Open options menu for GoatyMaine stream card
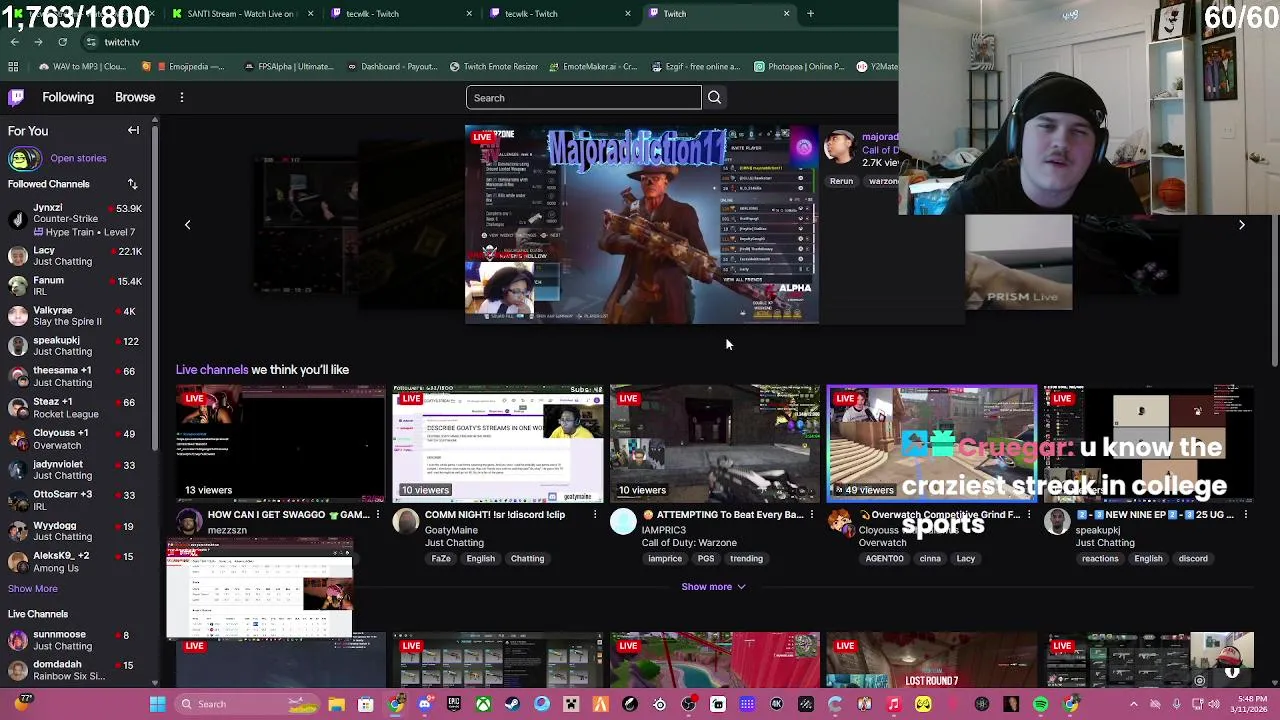 click(595, 515)
